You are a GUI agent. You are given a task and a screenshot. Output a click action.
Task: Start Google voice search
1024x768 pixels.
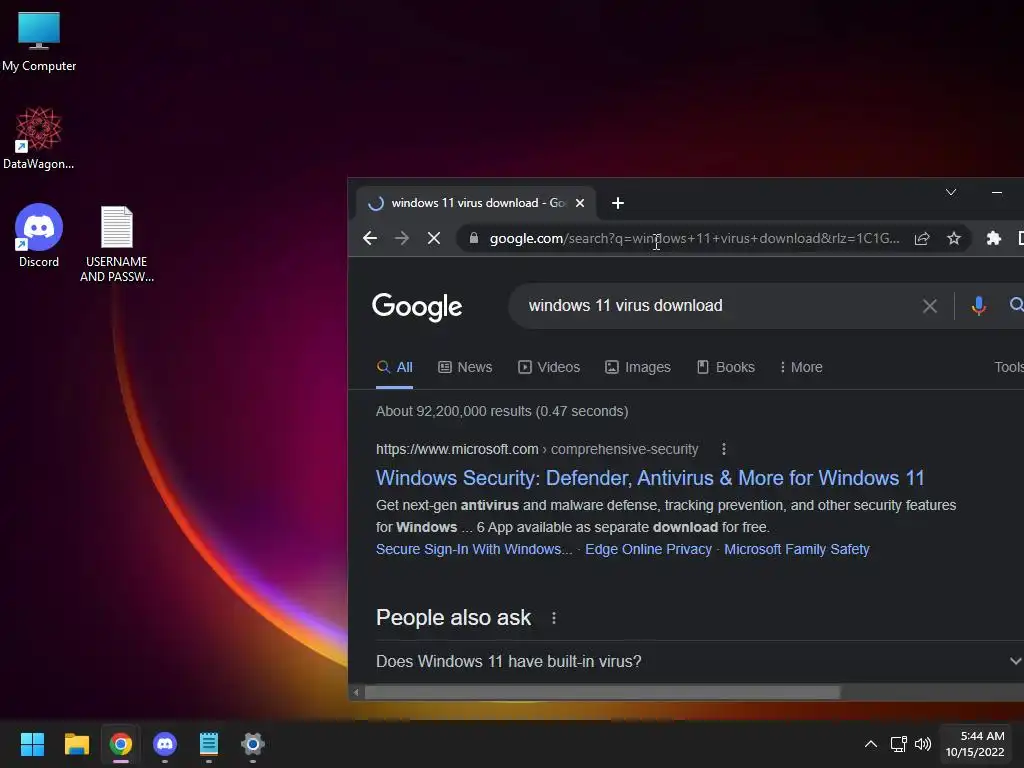click(x=978, y=306)
